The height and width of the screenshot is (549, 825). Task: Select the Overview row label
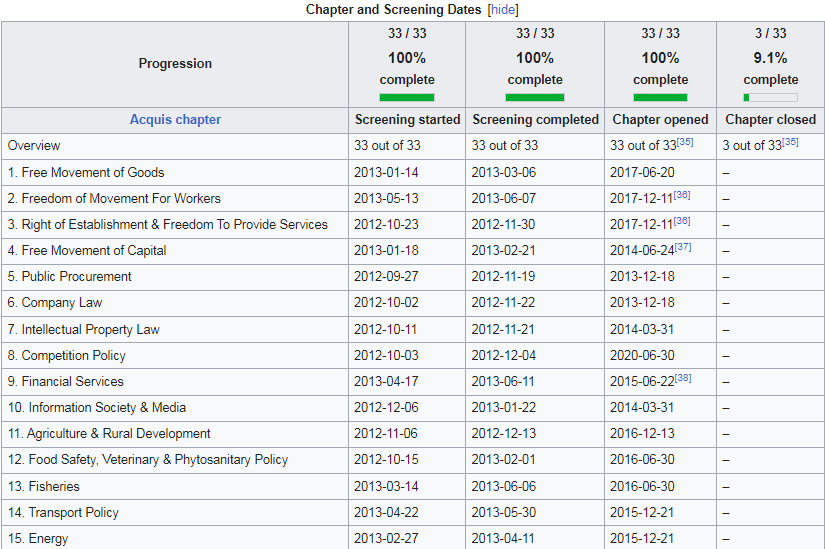point(34,146)
